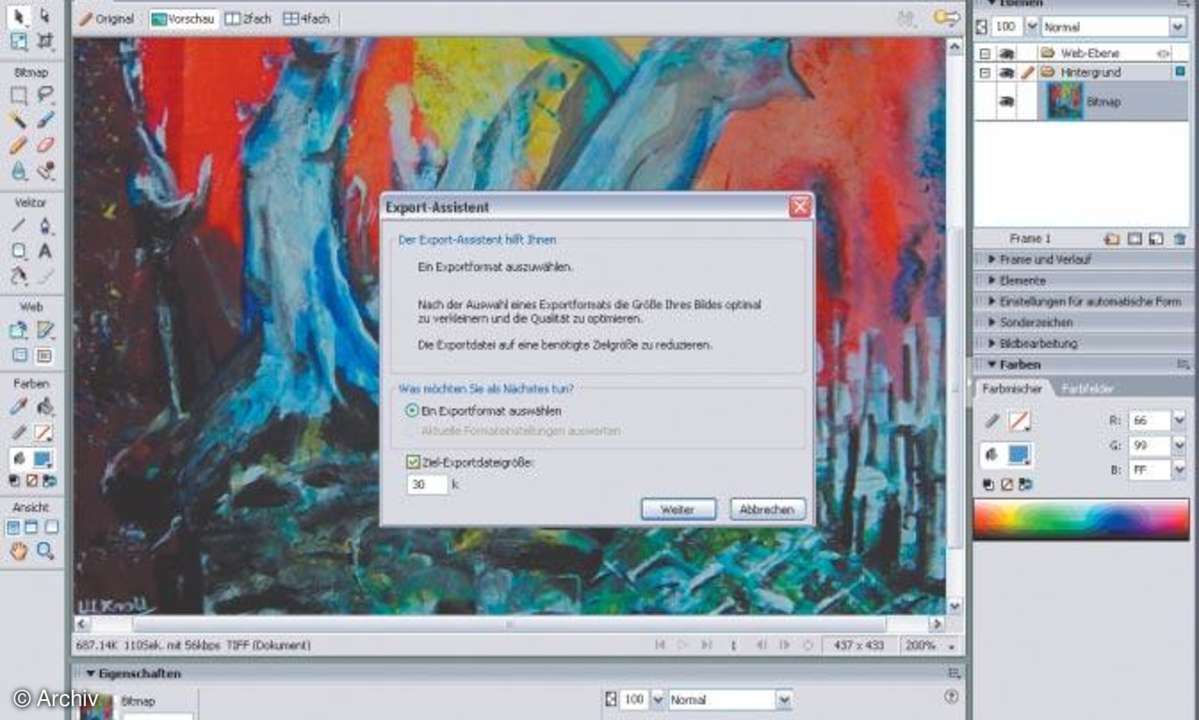This screenshot has width=1199, height=720.
Task: Select the Eraser tool
Action: coord(45,144)
